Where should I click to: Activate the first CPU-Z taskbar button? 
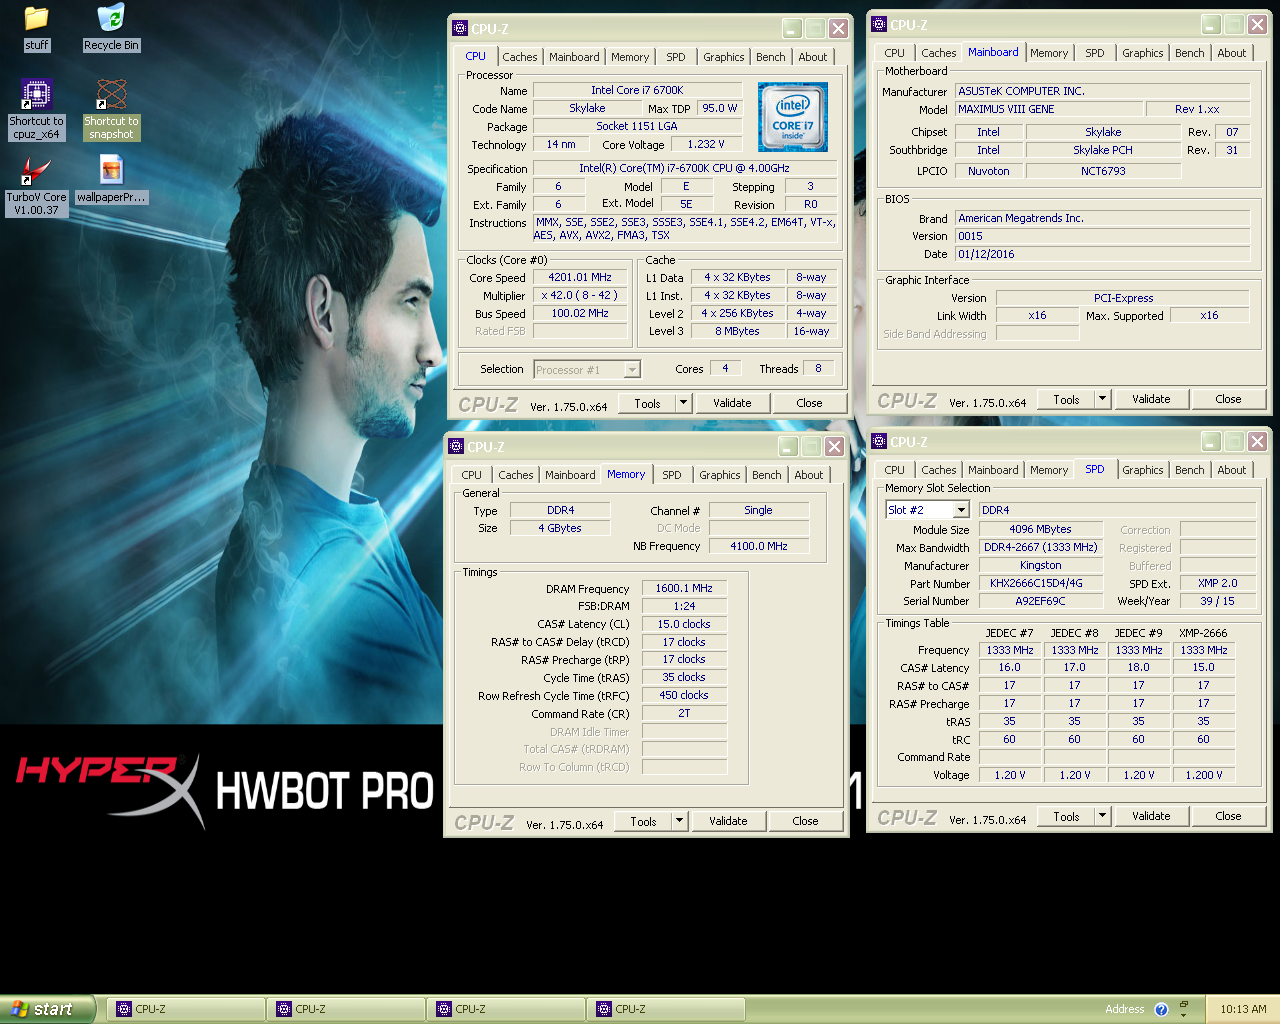(186, 1009)
